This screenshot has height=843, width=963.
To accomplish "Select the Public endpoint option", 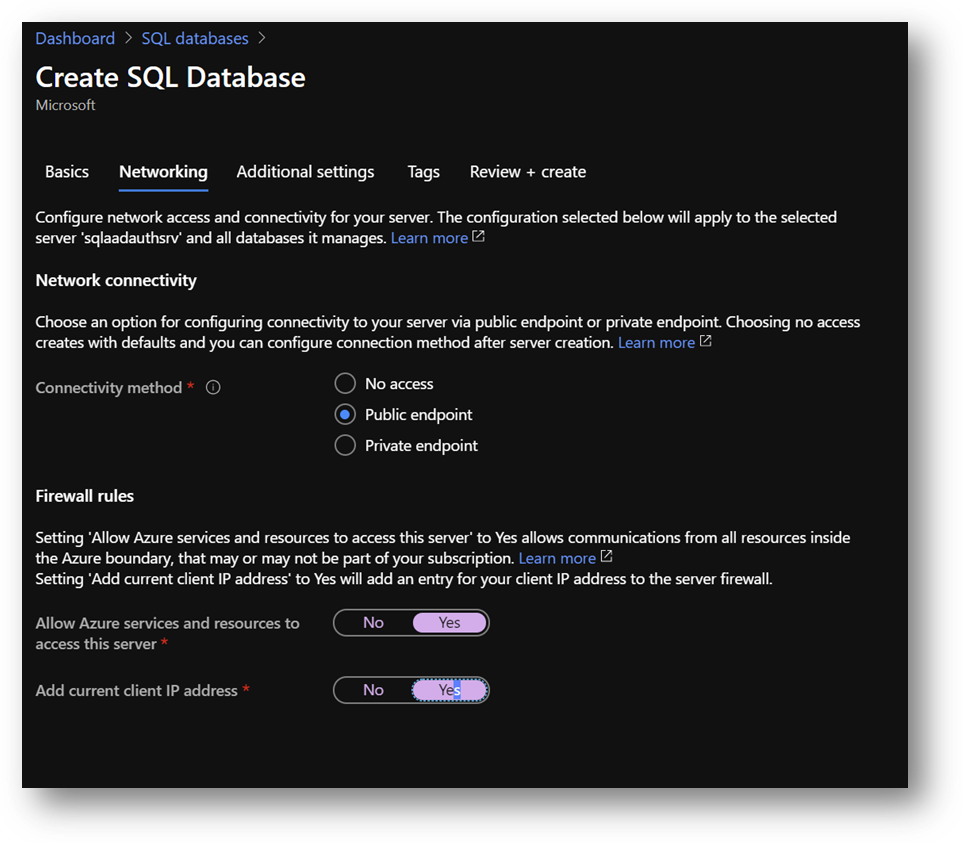I will [x=345, y=414].
